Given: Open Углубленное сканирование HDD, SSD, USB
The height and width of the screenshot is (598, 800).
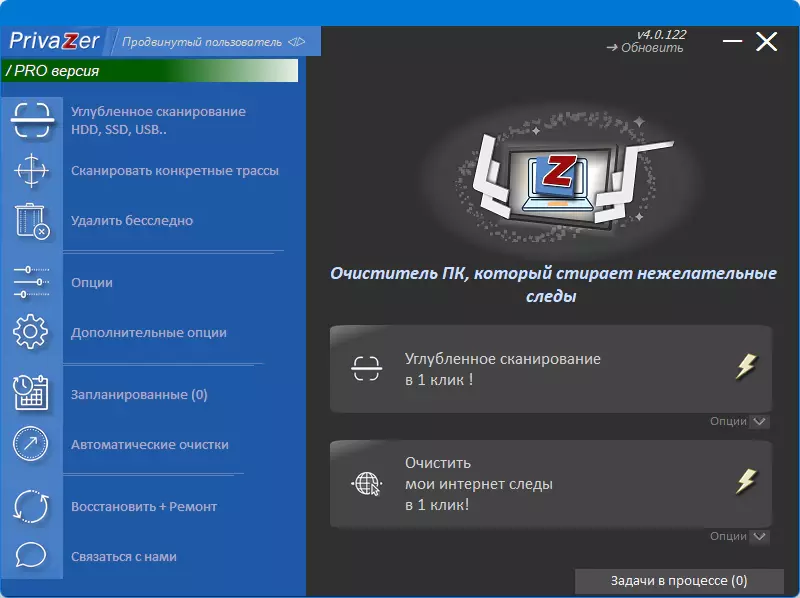Looking at the screenshot, I should coord(158,120).
